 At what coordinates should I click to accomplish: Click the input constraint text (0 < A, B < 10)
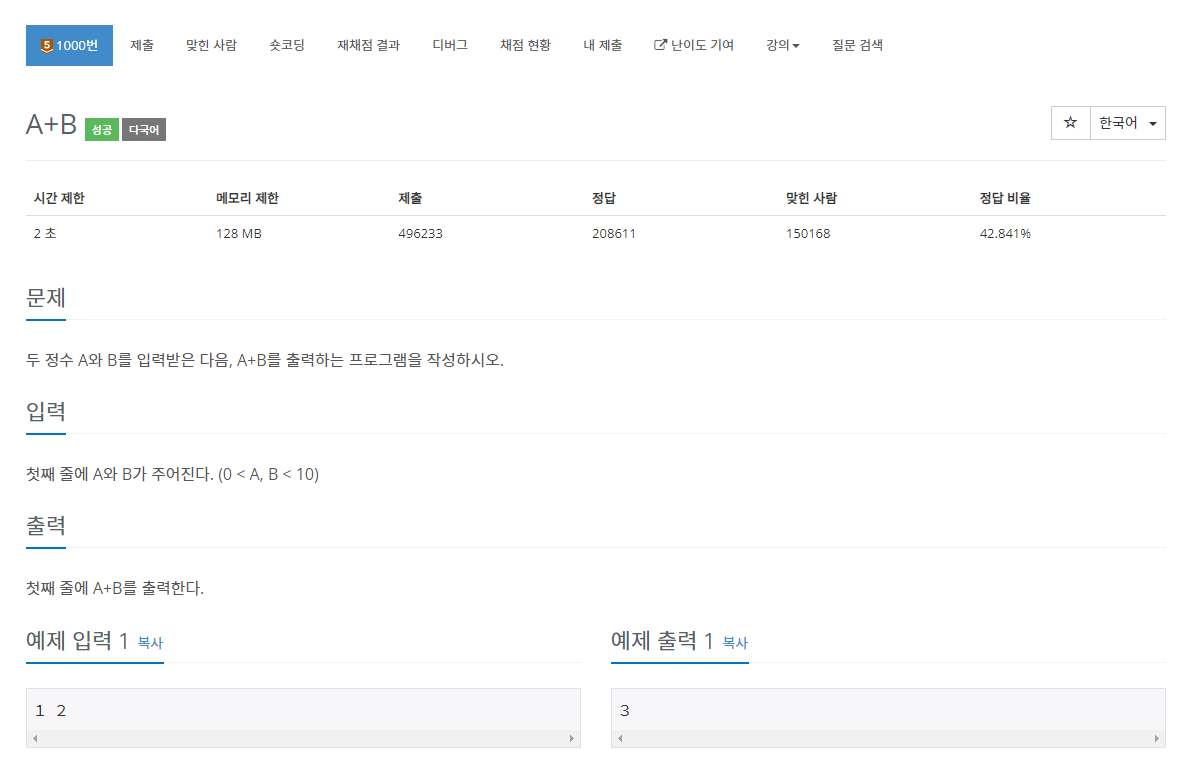268,474
